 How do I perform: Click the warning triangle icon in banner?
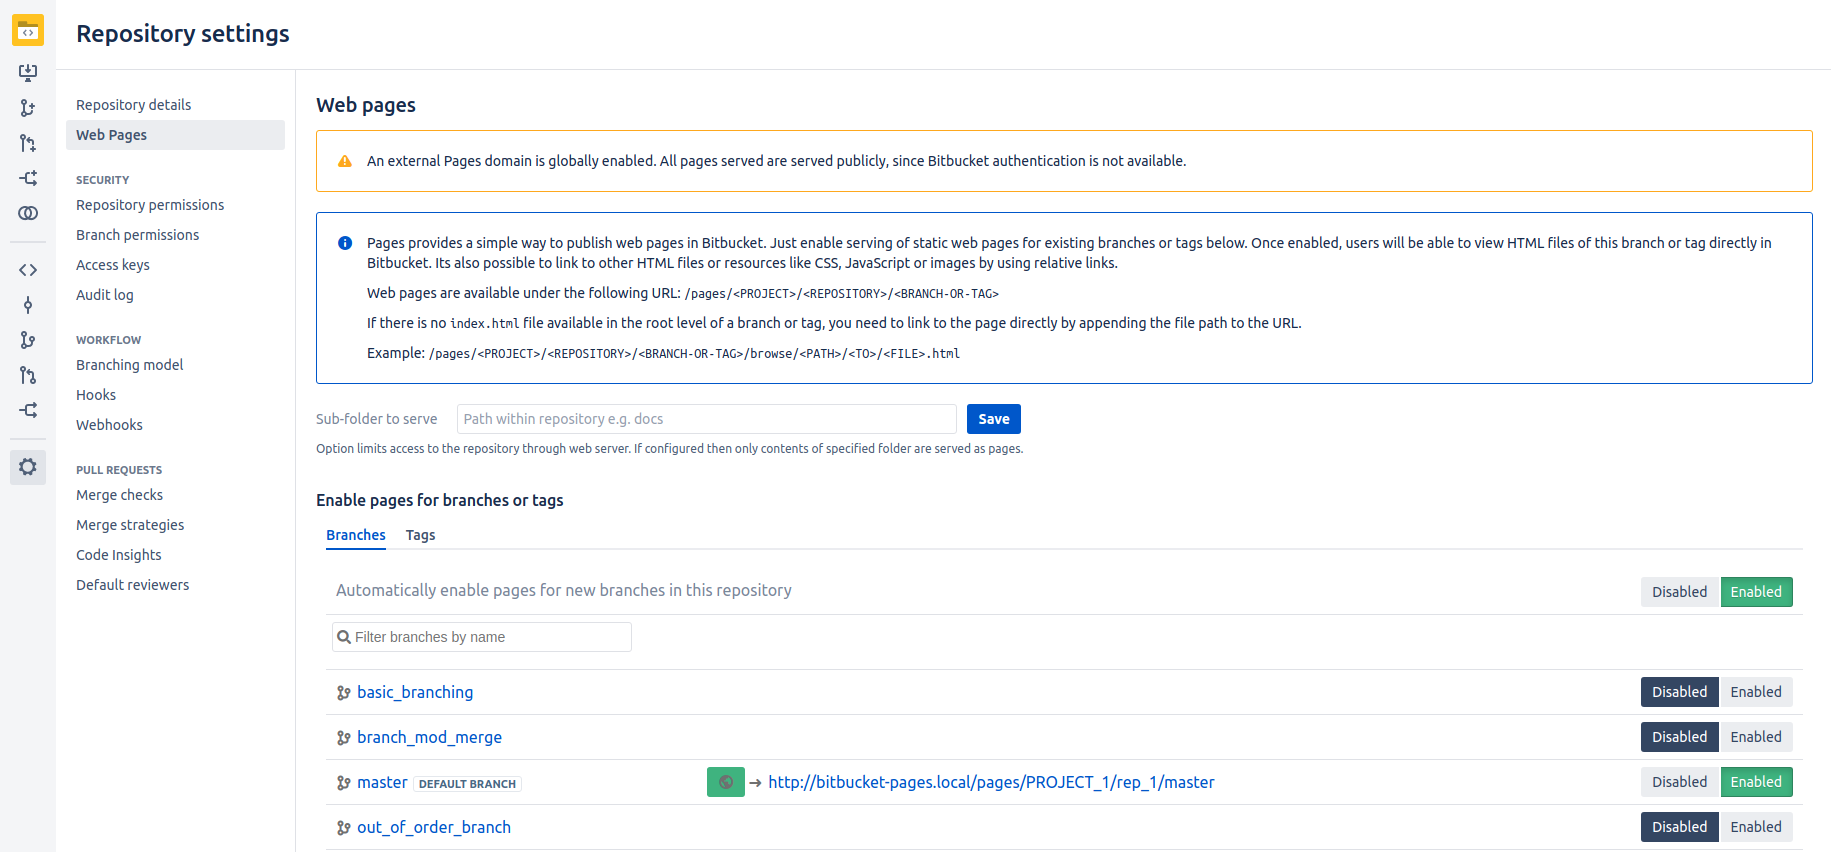coord(345,161)
